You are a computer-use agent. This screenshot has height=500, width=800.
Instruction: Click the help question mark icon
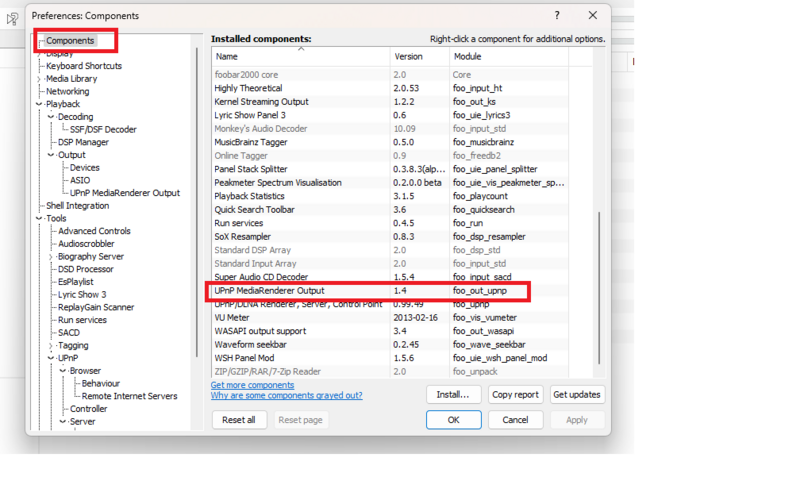click(557, 16)
